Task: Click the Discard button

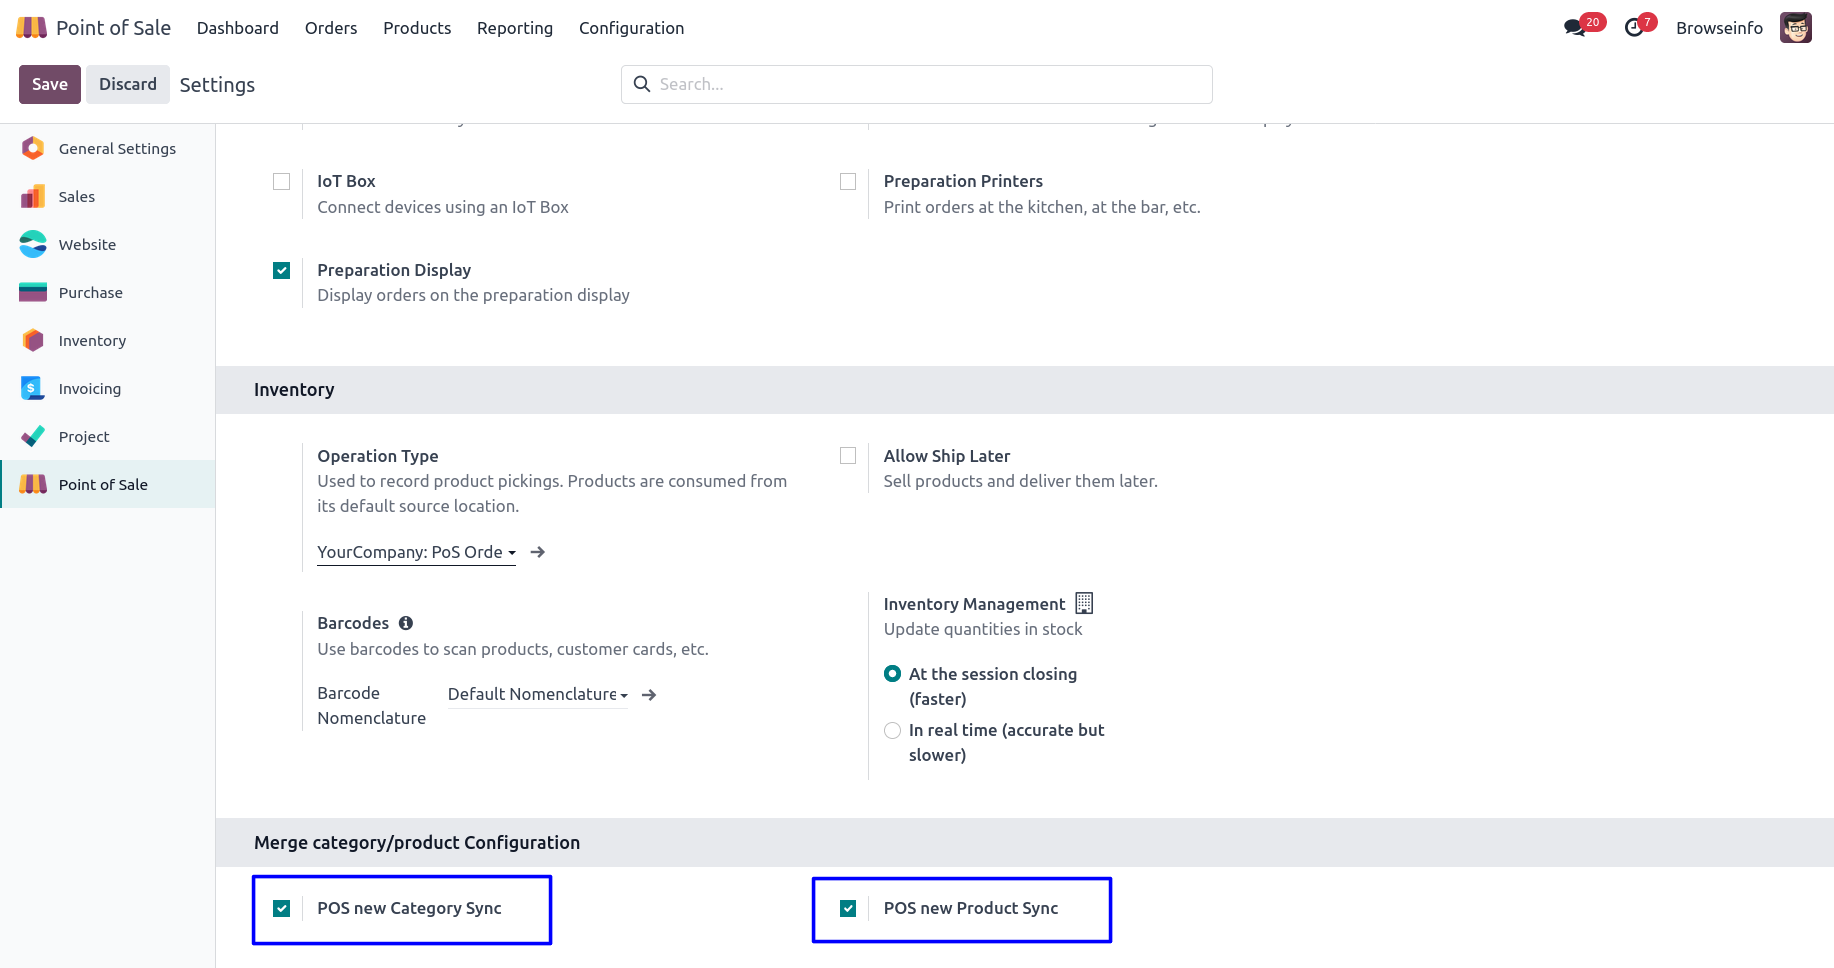Action: [128, 85]
